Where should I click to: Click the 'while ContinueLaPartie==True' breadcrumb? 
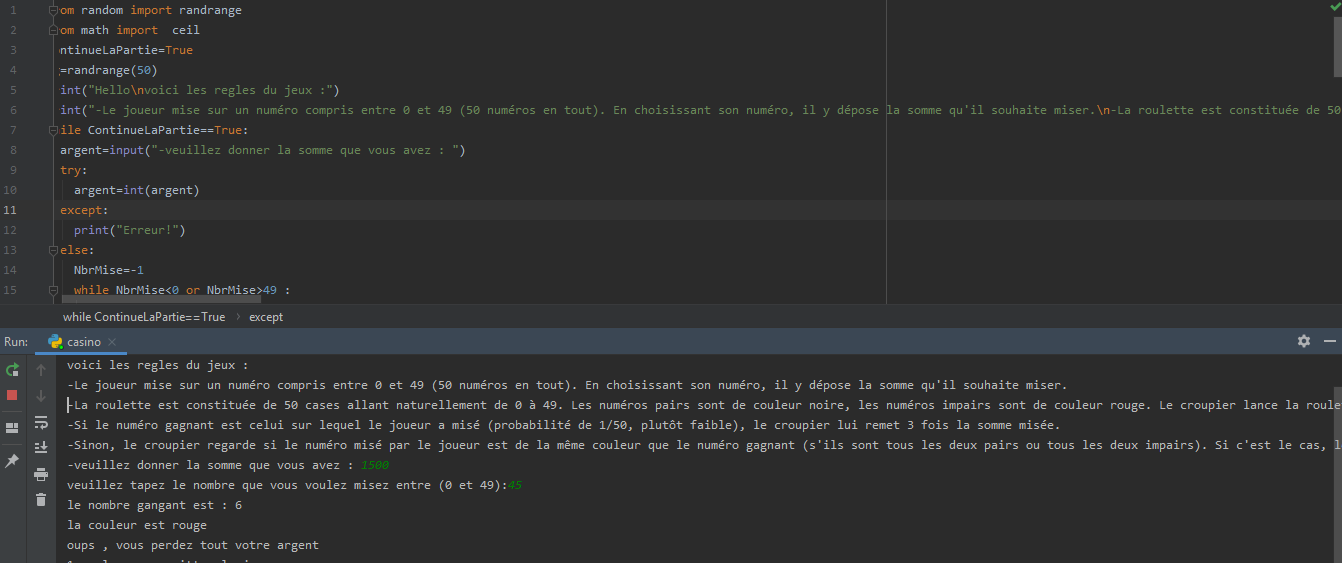pyautogui.click(x=144, y=317)
